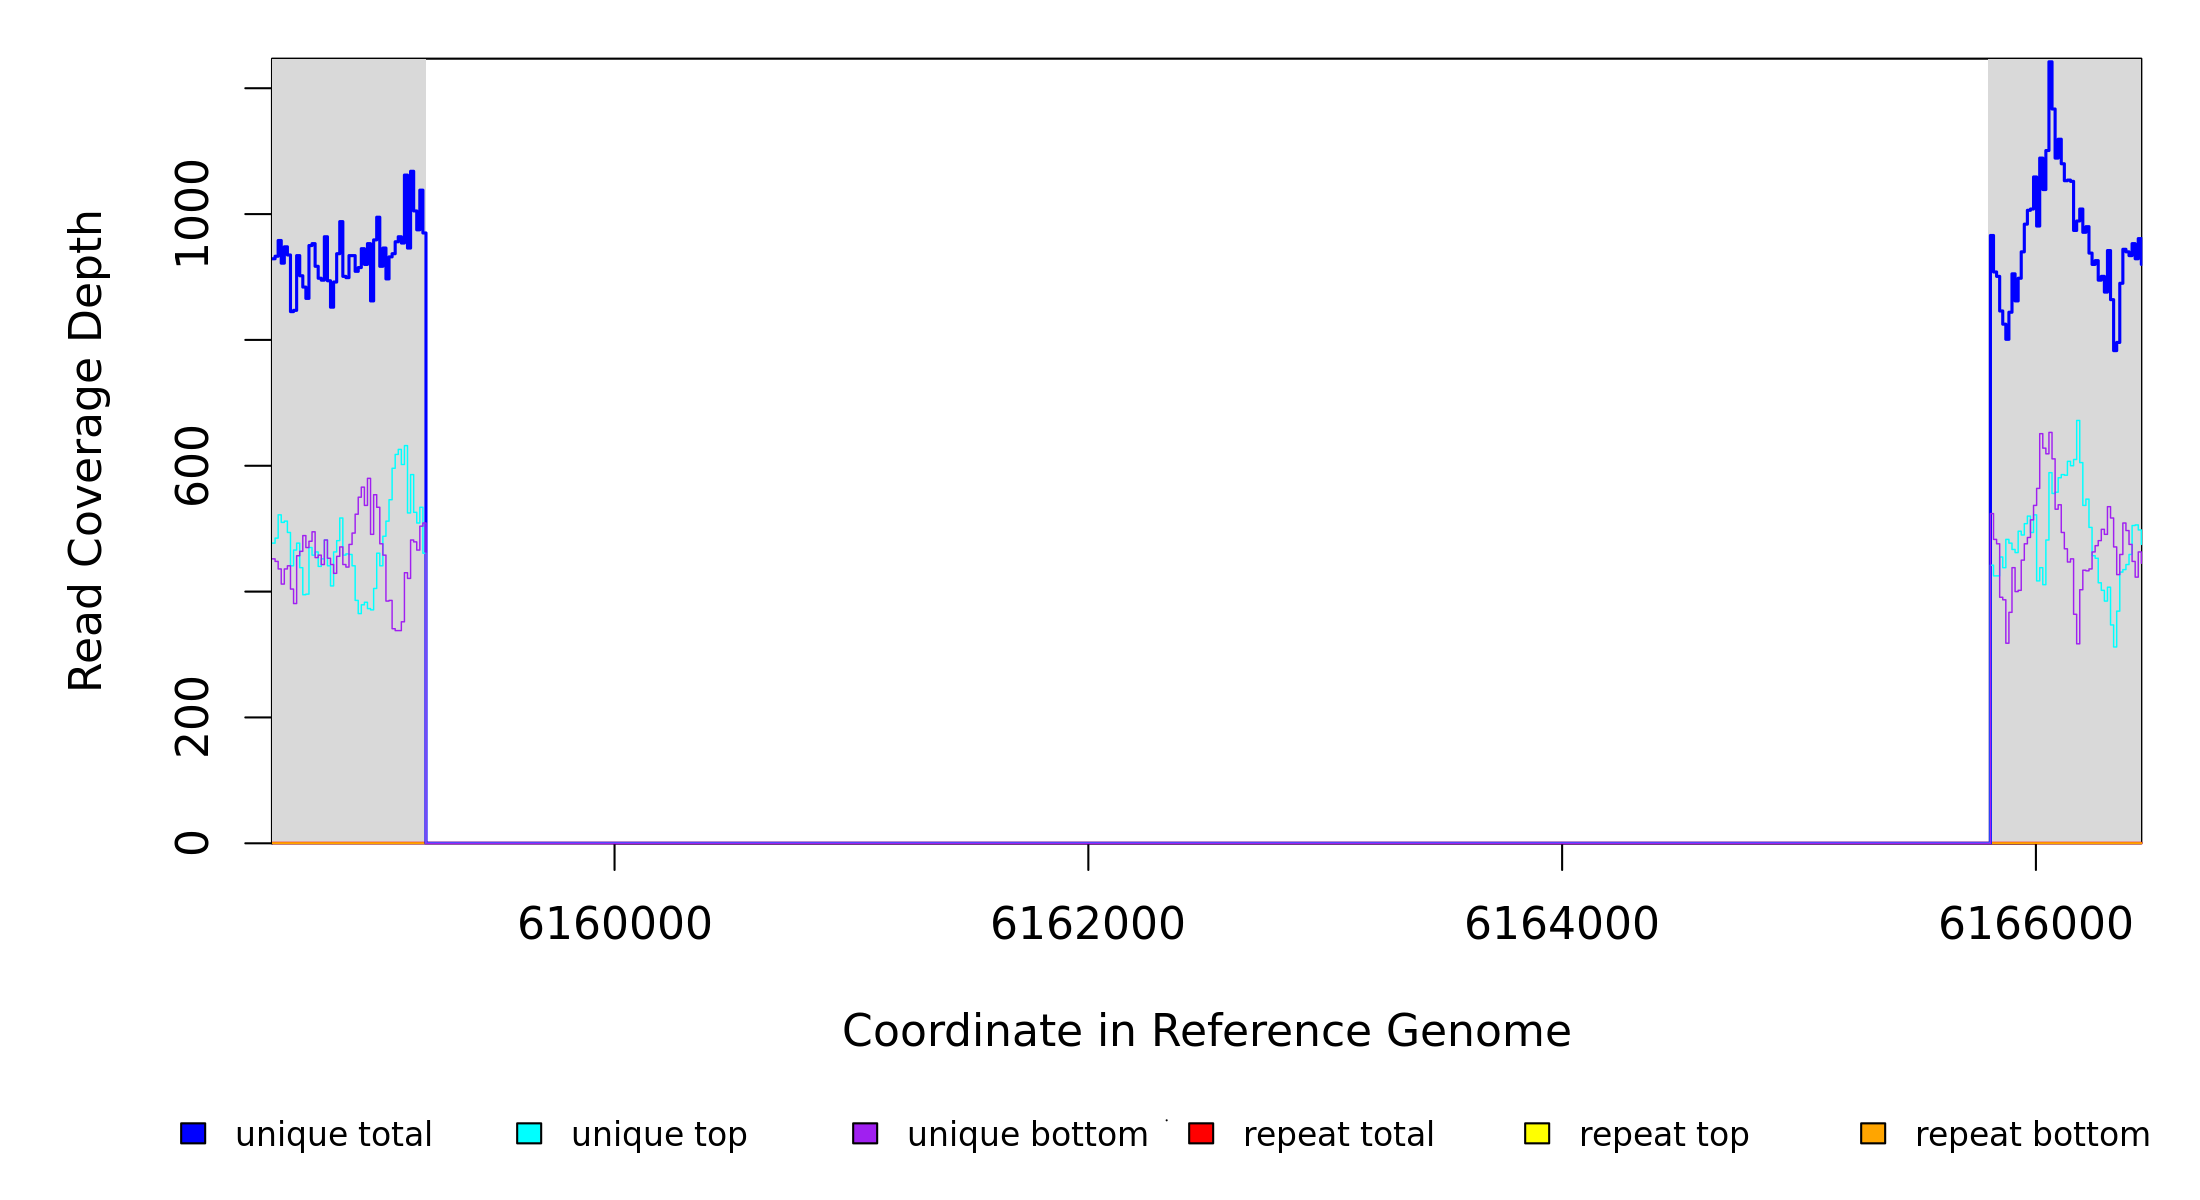Select the "unique total" legend label
This screenshot has height=1200, width=2200.
333,1135
